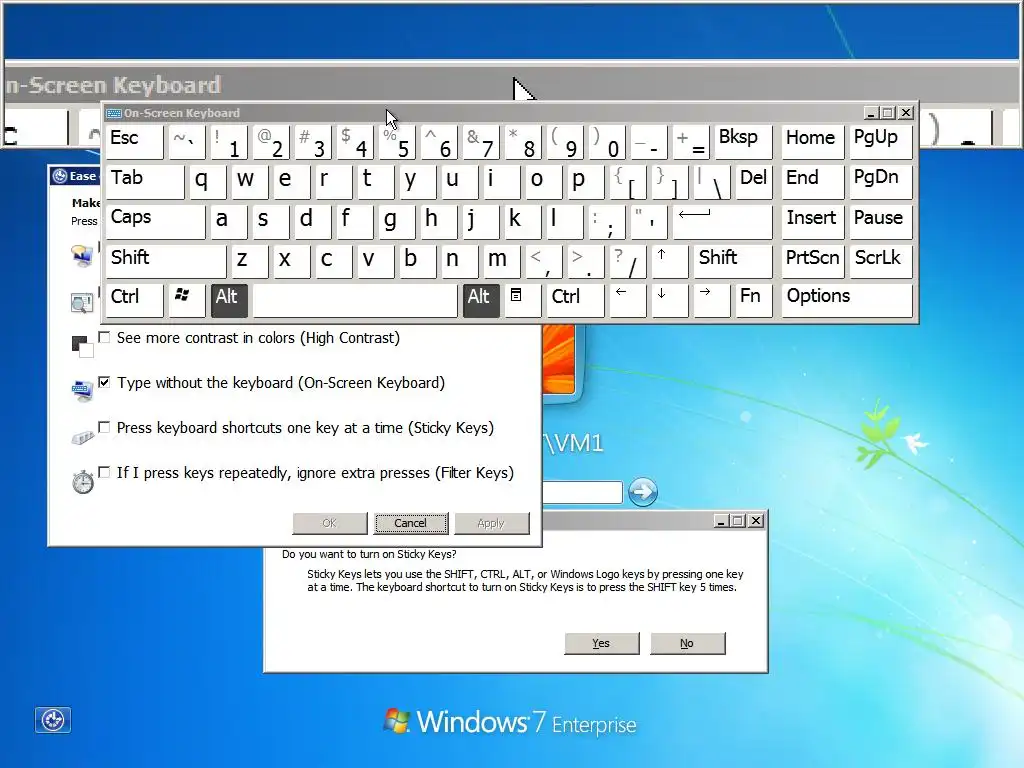Click the On-Screen Keyboard option icon

click(82, 390)
